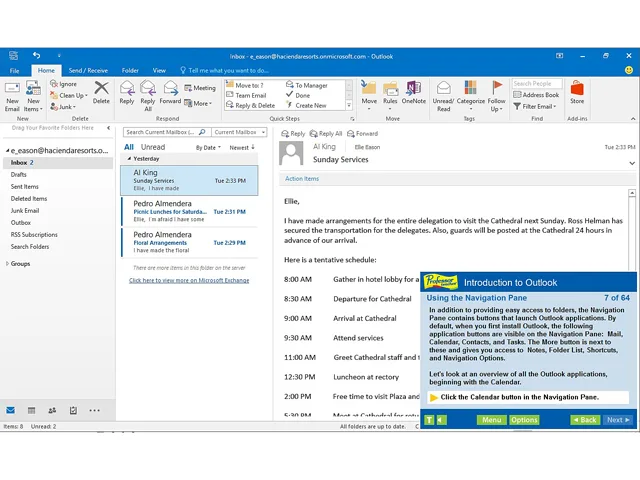Open the Send / Receive ribbon tab

tap(88, 71)
